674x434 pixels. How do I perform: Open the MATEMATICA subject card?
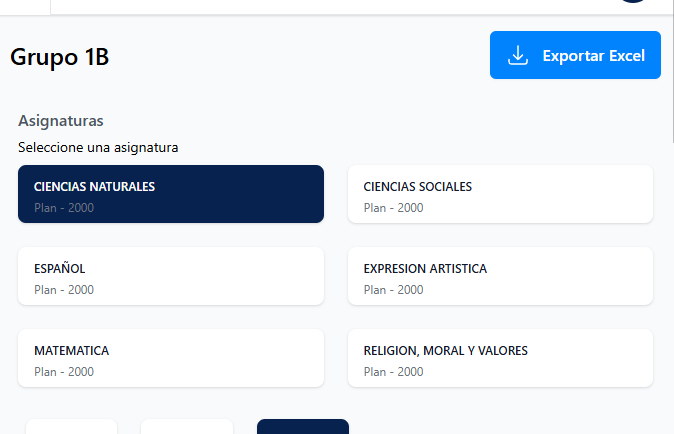(x=171, y=358)
